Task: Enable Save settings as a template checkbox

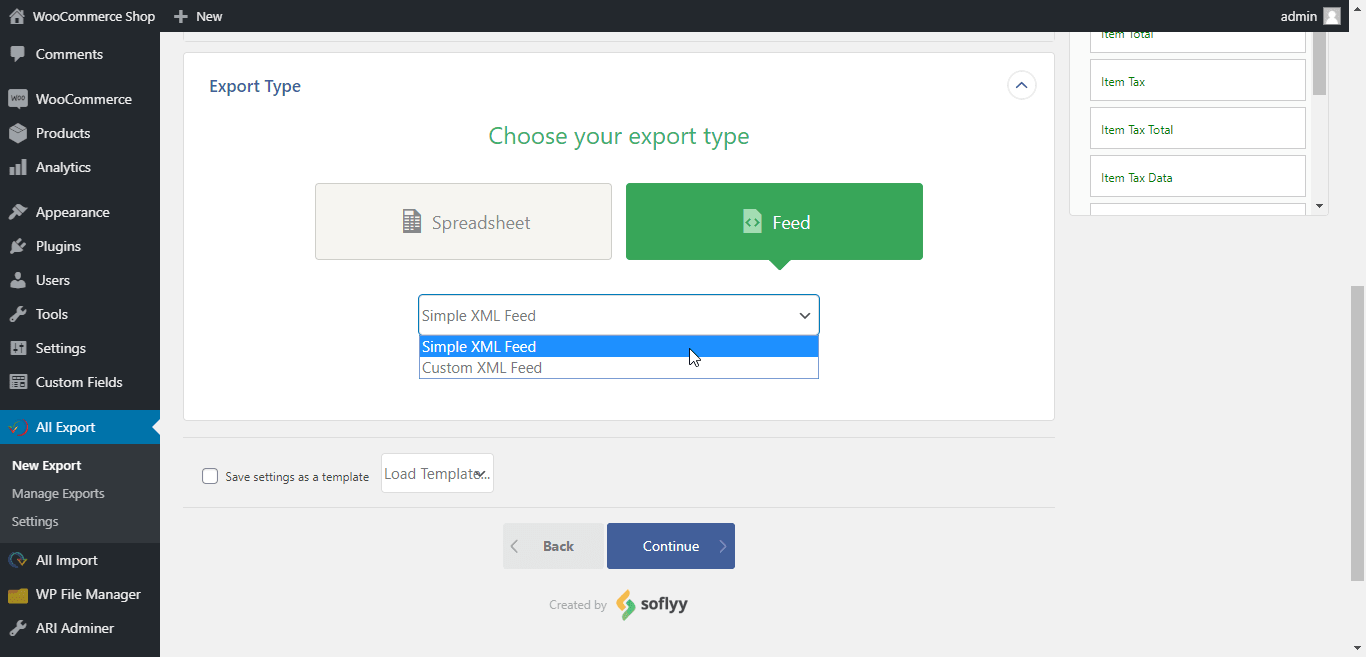Action: 210,476
